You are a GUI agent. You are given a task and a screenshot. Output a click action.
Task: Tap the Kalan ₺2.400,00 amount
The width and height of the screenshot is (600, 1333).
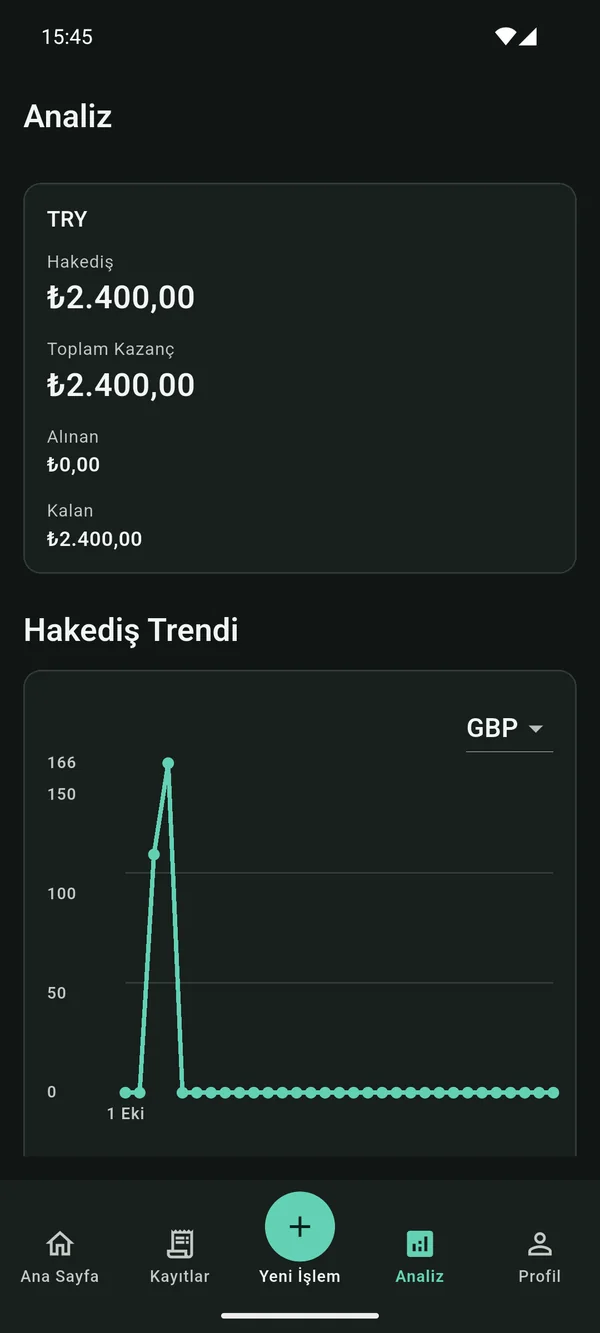coord(95,539)
